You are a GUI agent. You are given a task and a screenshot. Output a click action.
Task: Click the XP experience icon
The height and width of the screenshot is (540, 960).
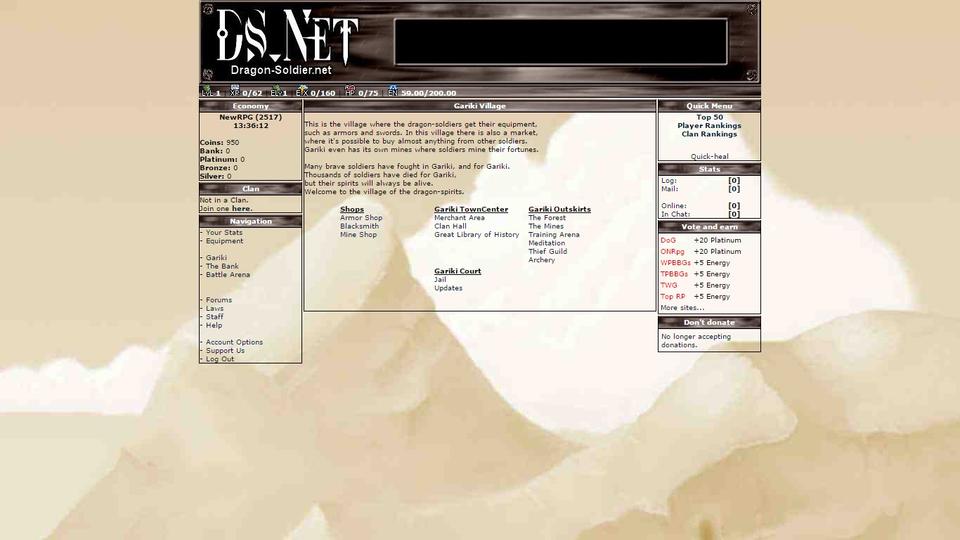234,92
